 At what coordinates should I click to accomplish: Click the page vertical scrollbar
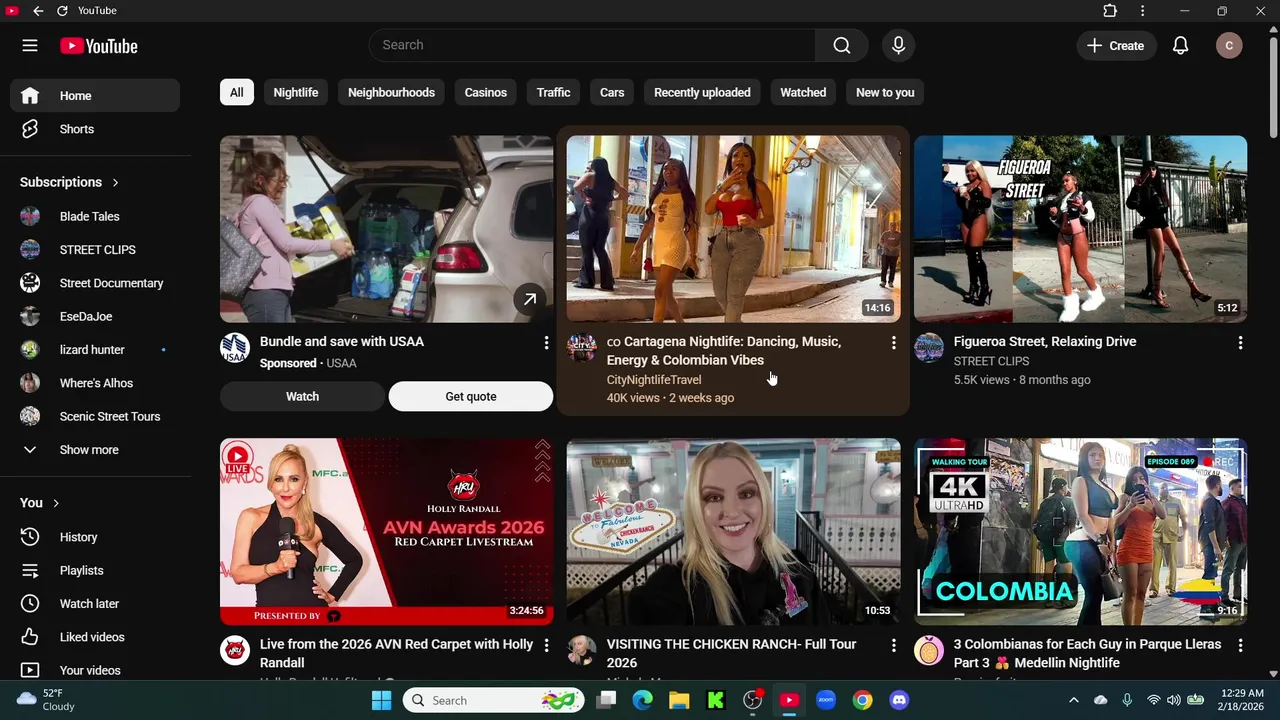click(1273, 90)
